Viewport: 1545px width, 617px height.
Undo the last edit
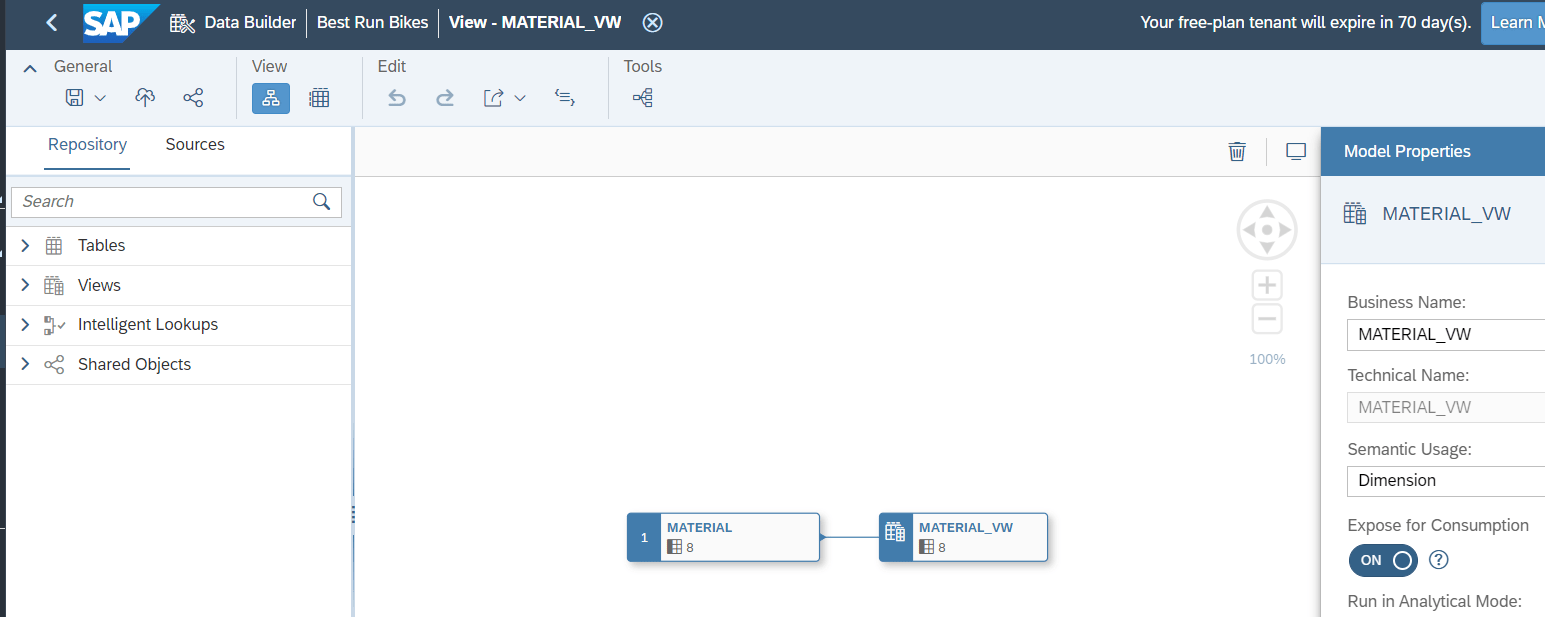396,97
